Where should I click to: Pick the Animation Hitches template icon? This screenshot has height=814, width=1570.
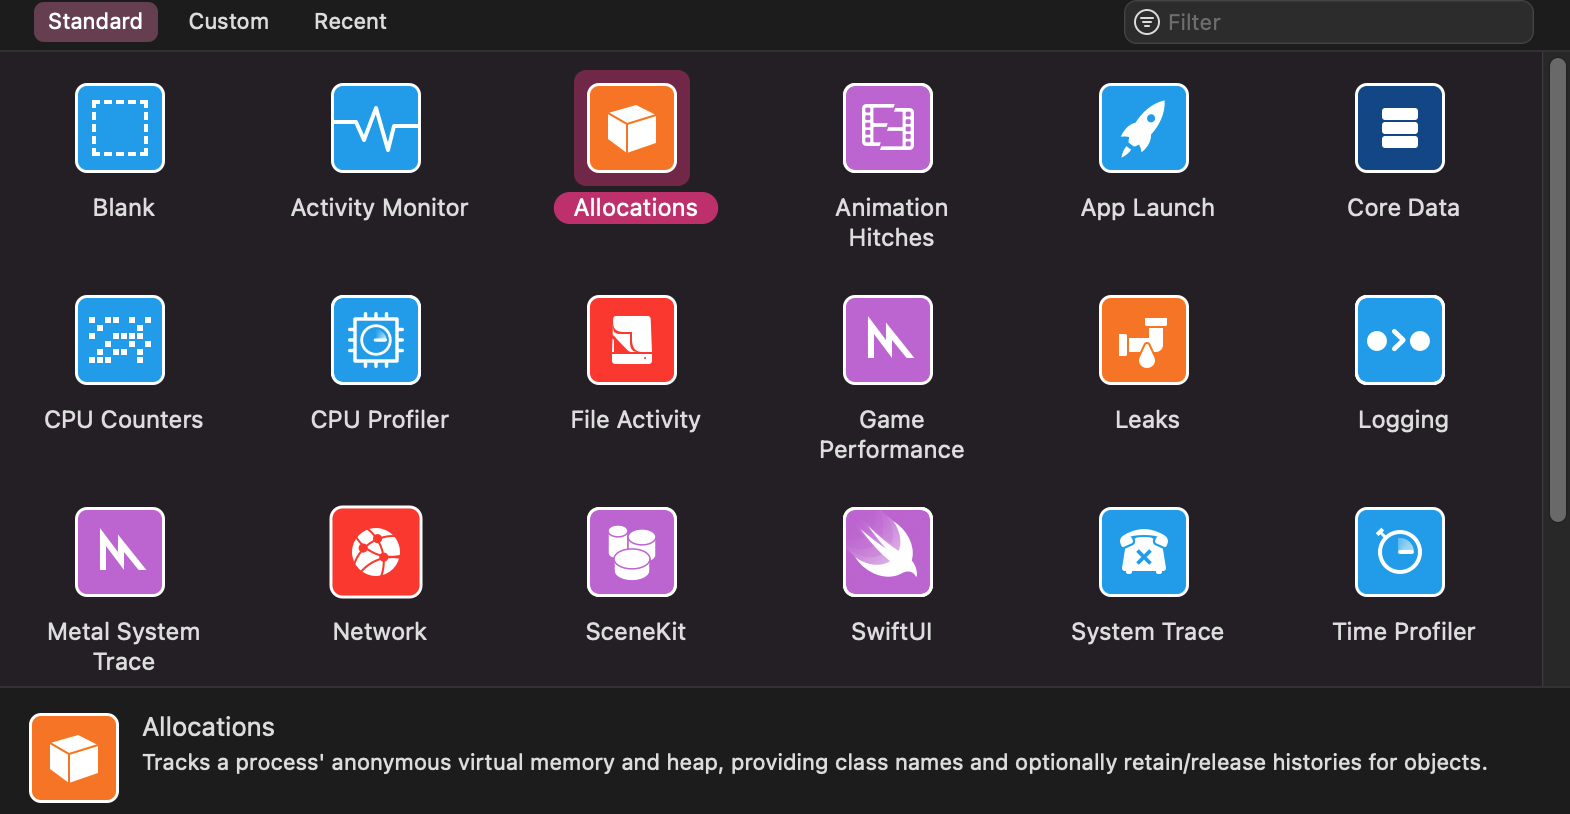(x=888, y=128)
